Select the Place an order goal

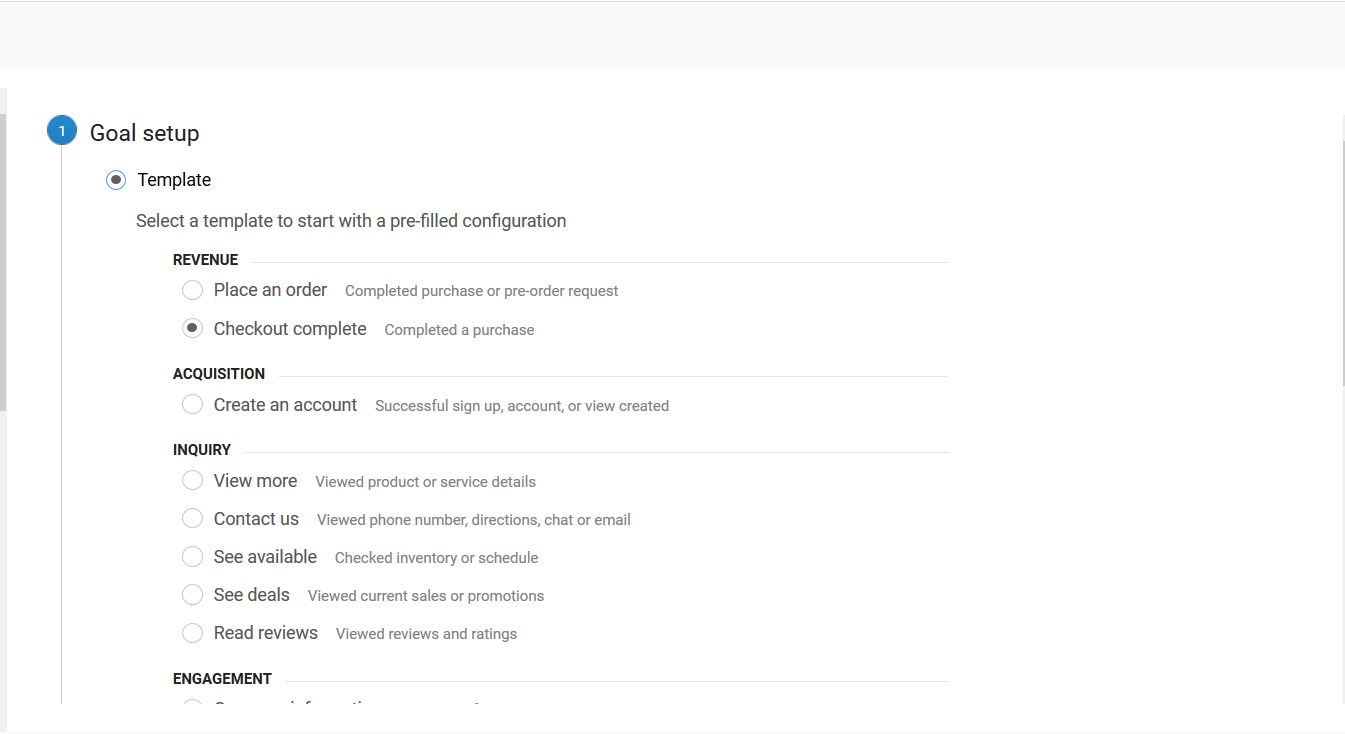(192, 289)
